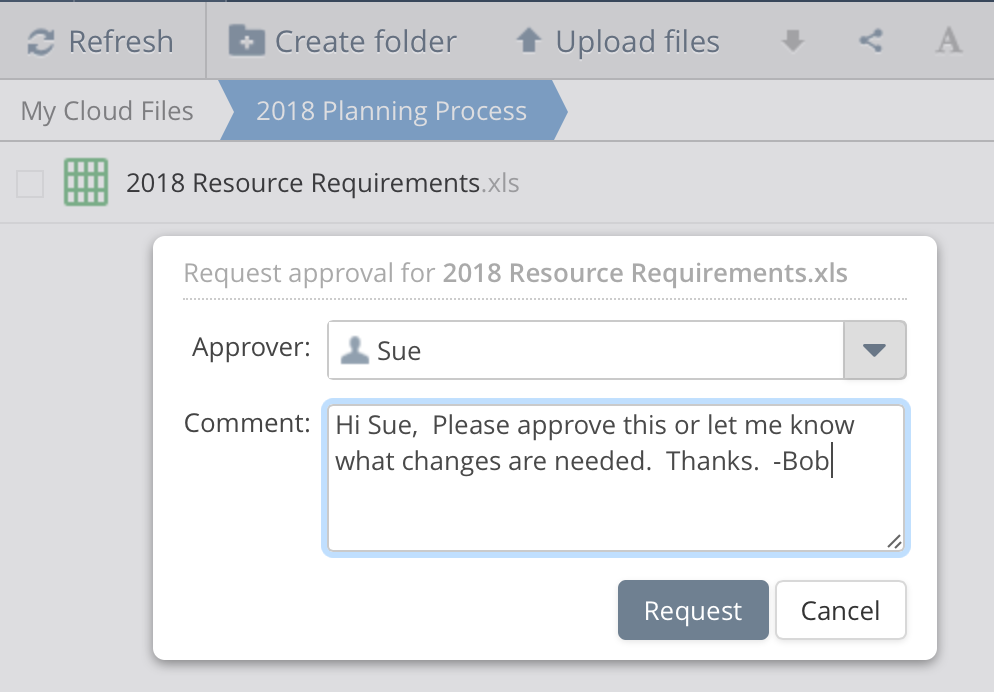994x692 pixels.
Task: Click the download arrow icon
Action: click(x=791, y=41)
